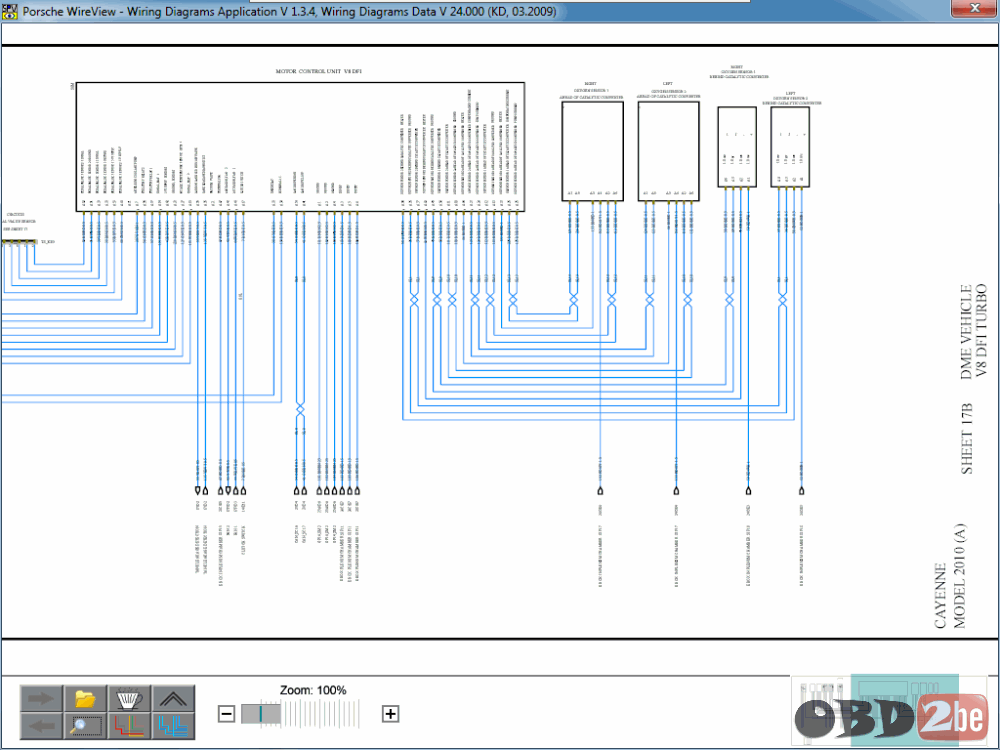Image resolution: width=1000 pixels, height=750 pixels.
Task: Click the Porsche WireView icon in the title bar
Action: tap(9, 11)
